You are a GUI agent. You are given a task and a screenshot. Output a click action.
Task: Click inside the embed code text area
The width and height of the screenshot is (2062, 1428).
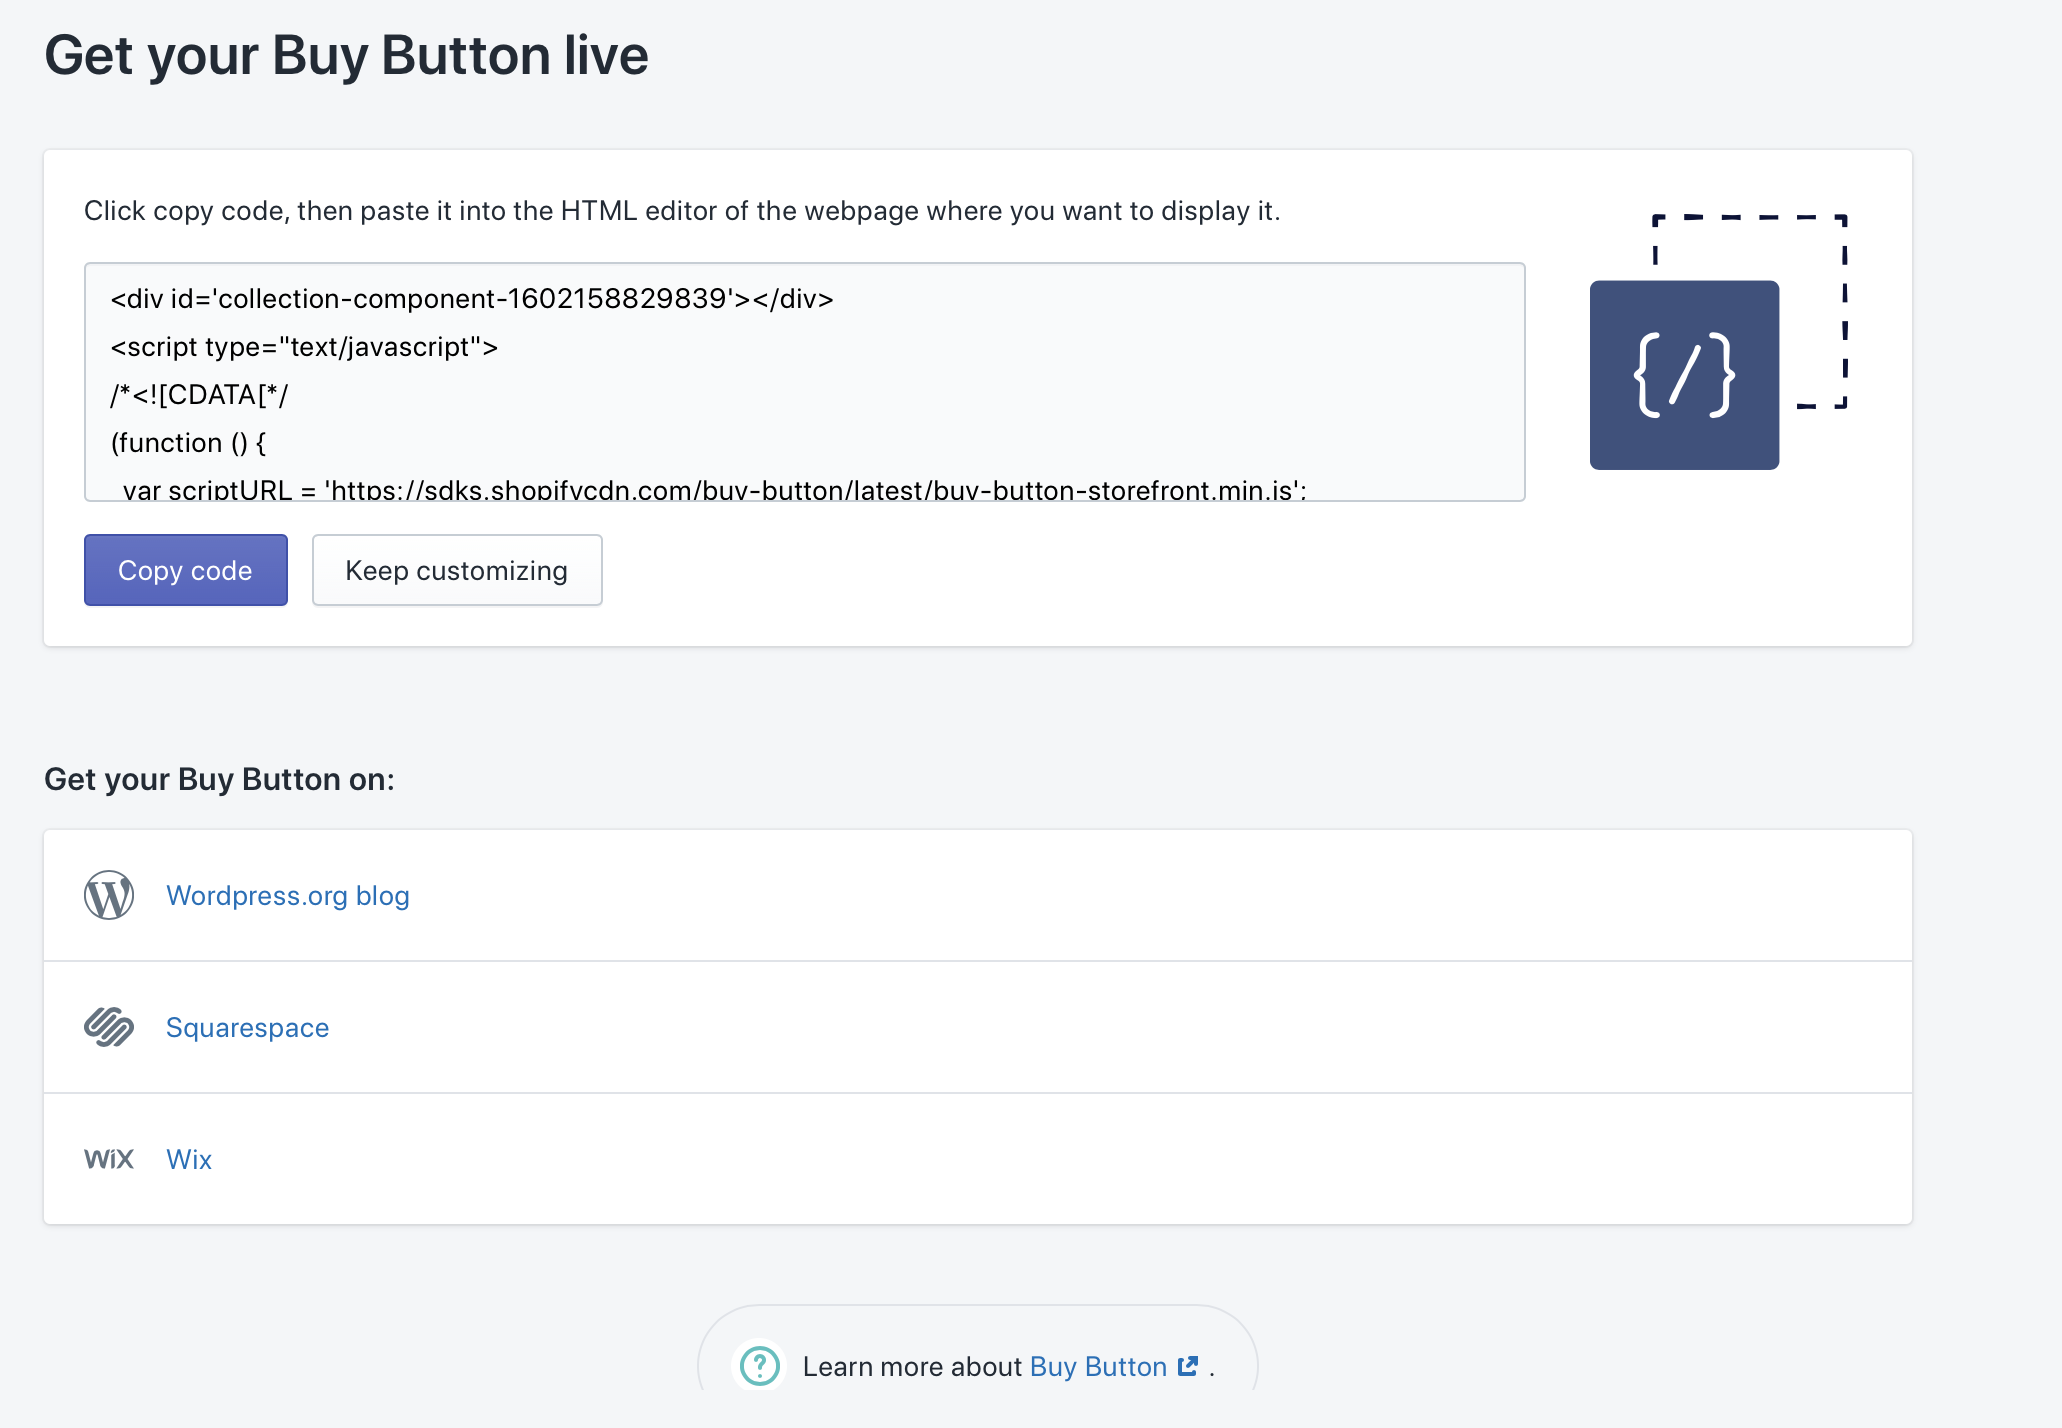805,382
